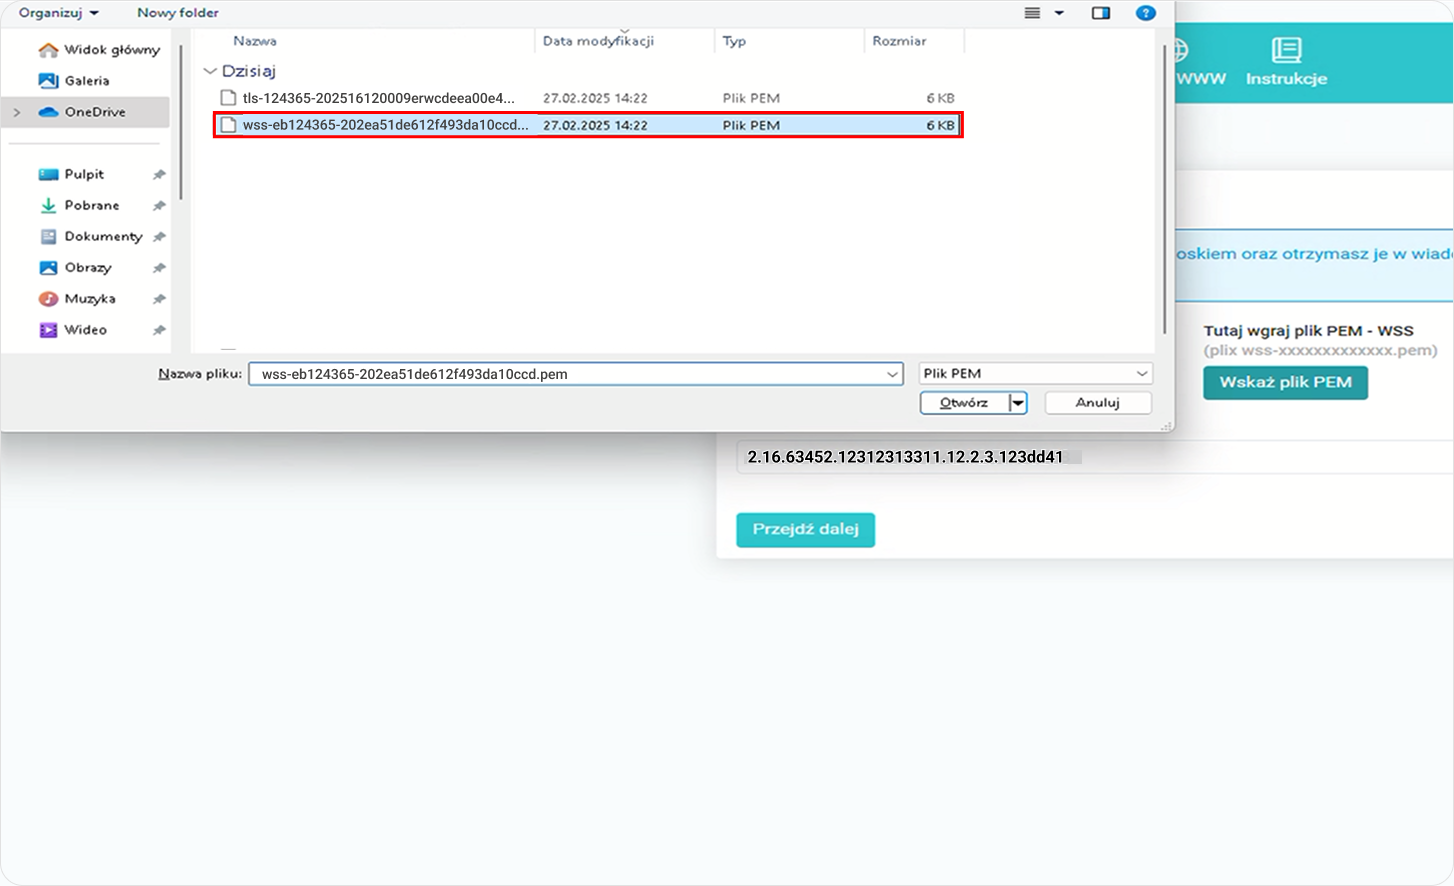Expand the OneDrive tree node
Image resolution: width=1454 pixels, height=886 pixels.
(17, 112)
